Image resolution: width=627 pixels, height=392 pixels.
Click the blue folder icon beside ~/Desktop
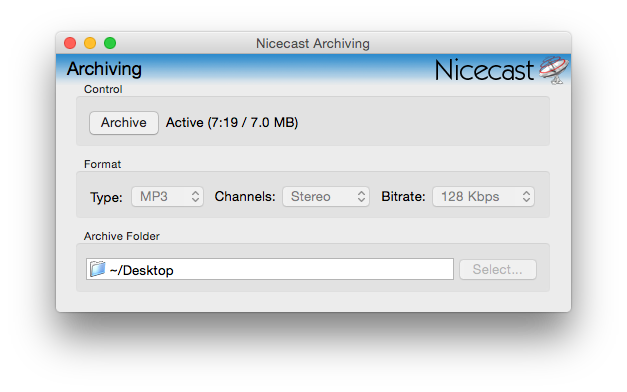(x=97, y=269)
